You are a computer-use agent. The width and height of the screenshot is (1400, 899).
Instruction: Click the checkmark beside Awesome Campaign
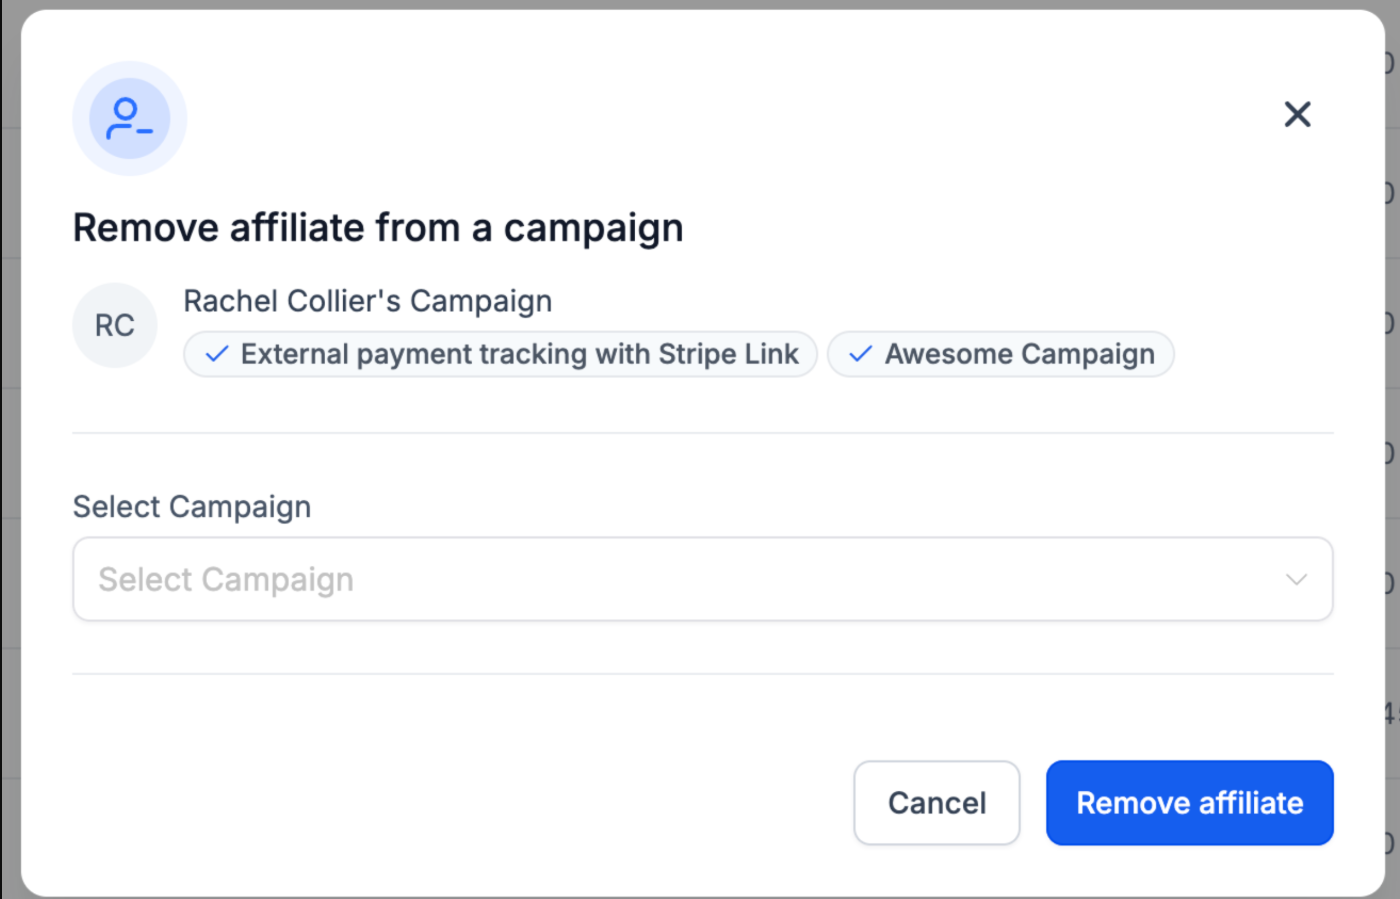pyautogui.click(x=860, y=354)
